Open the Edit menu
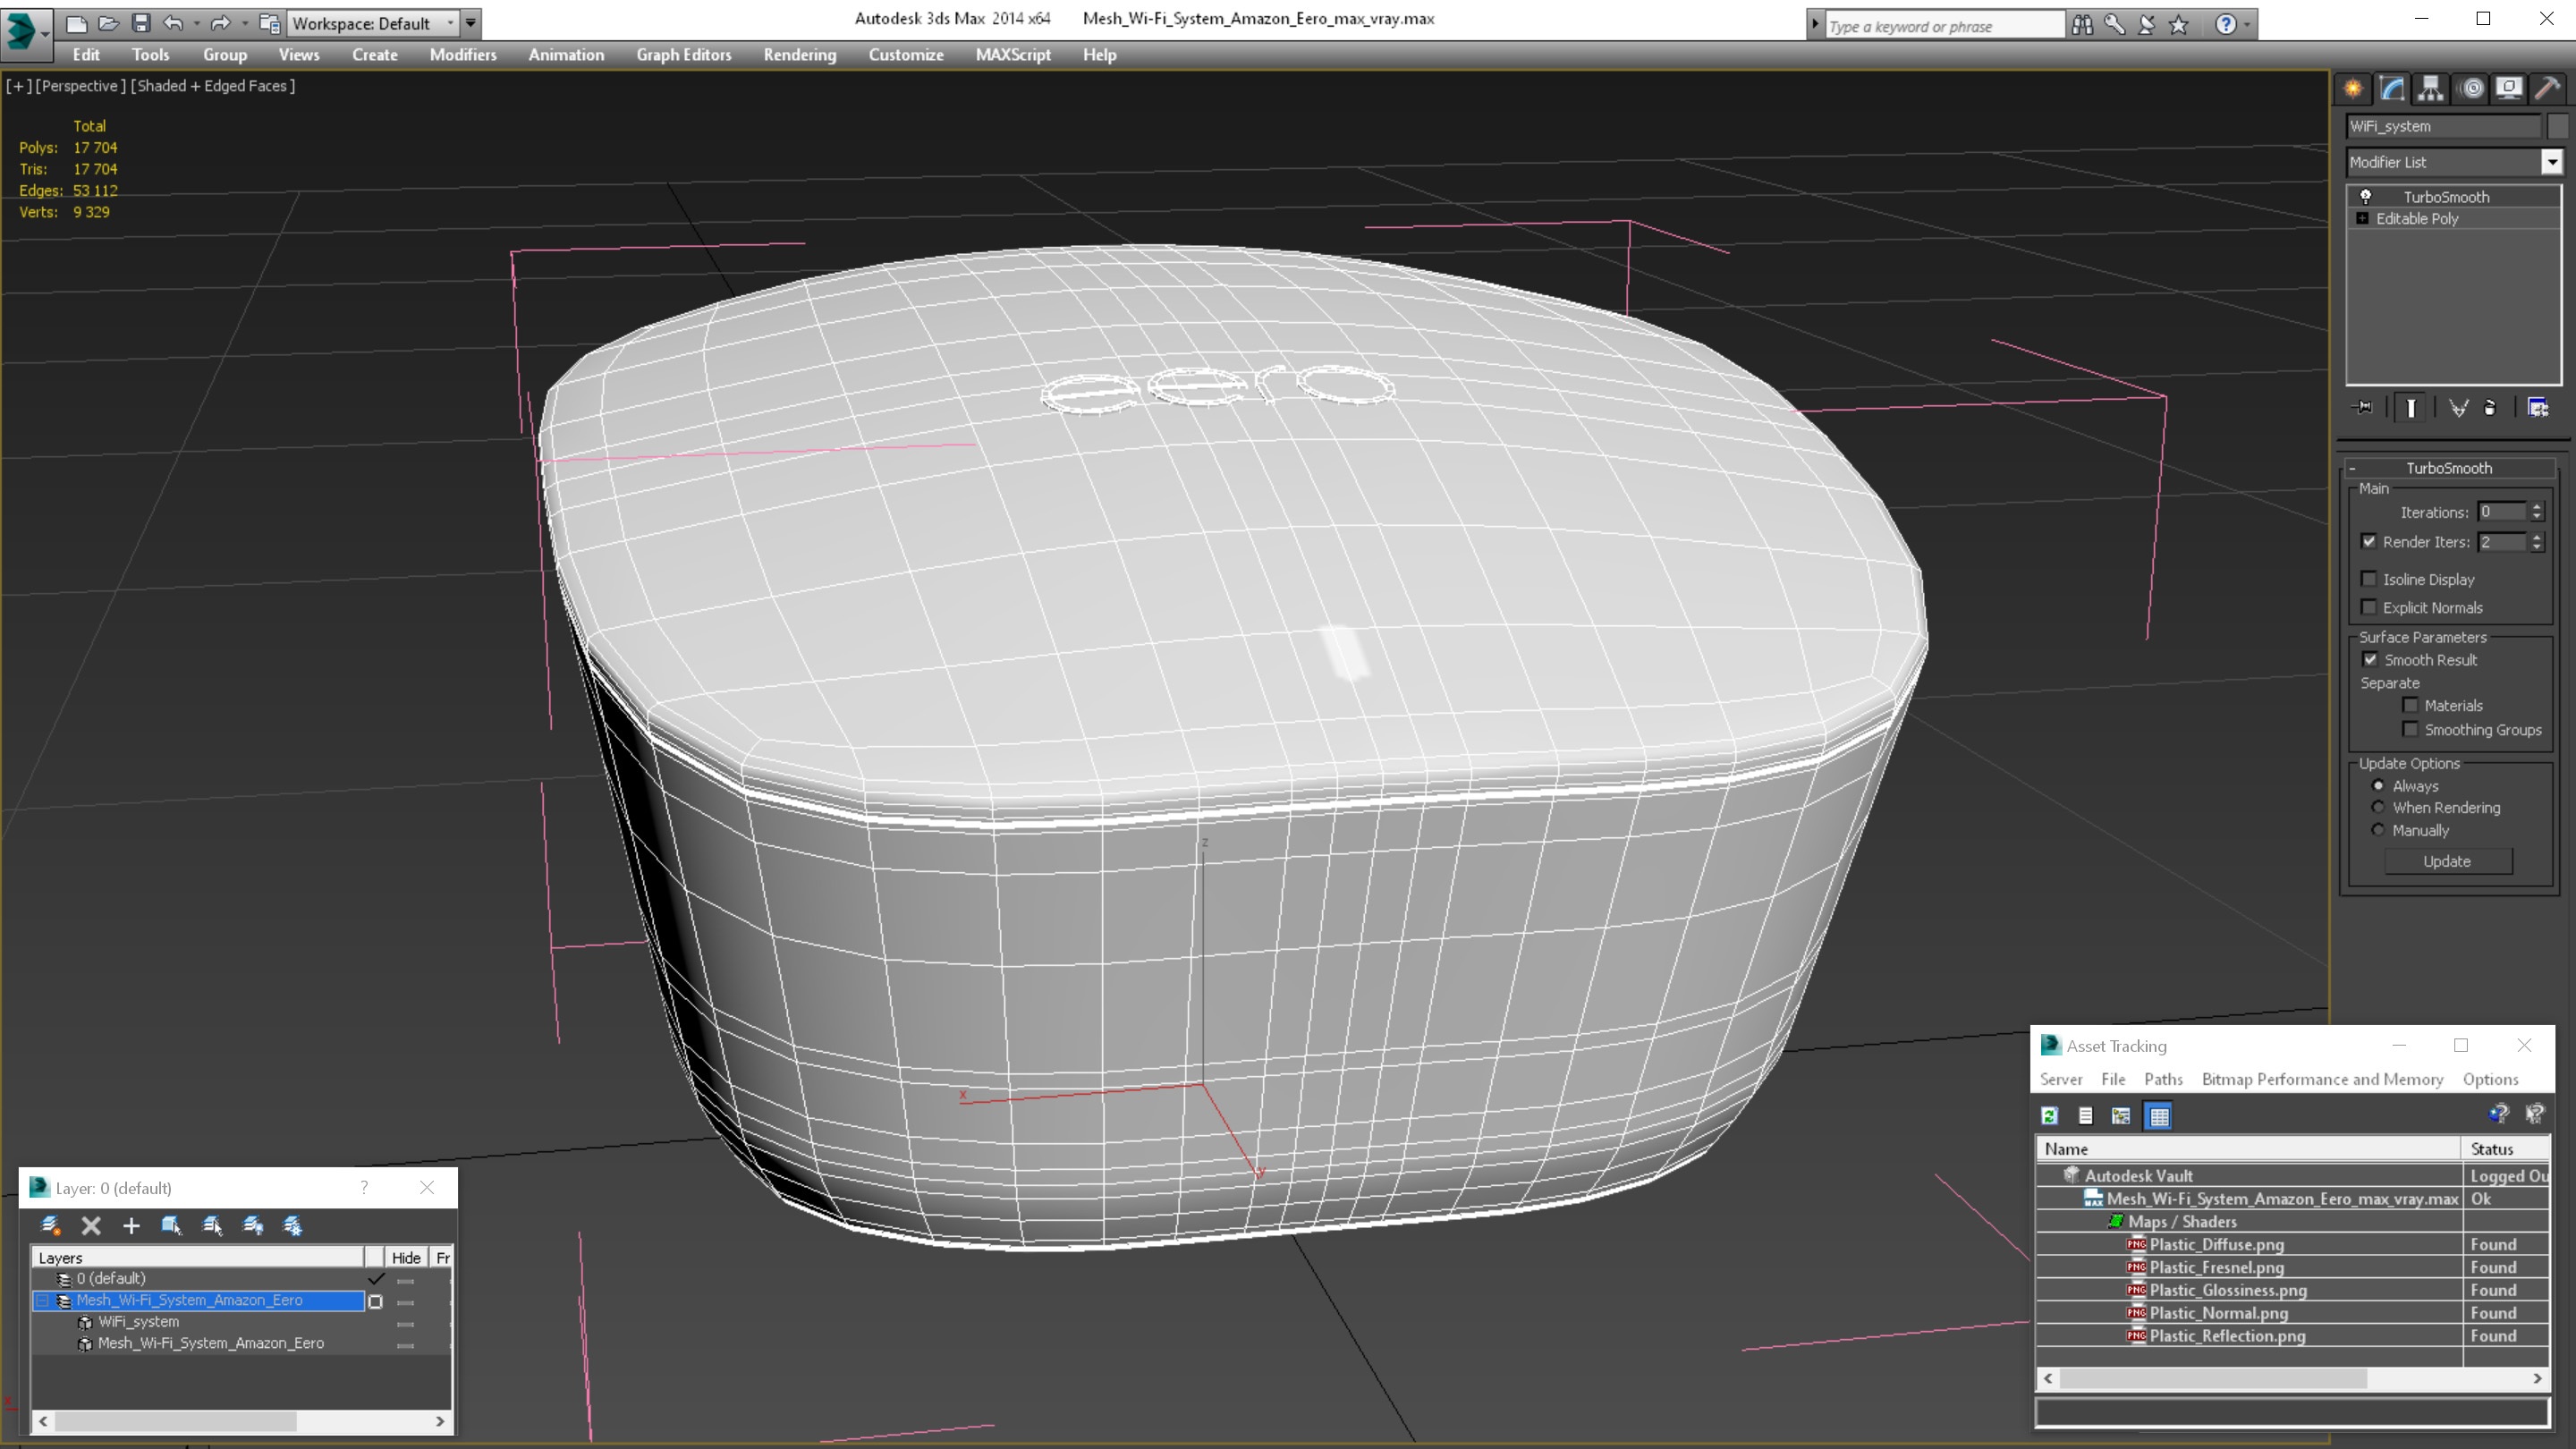Viewport: 2576px width, 1449px height. [86, 55]
